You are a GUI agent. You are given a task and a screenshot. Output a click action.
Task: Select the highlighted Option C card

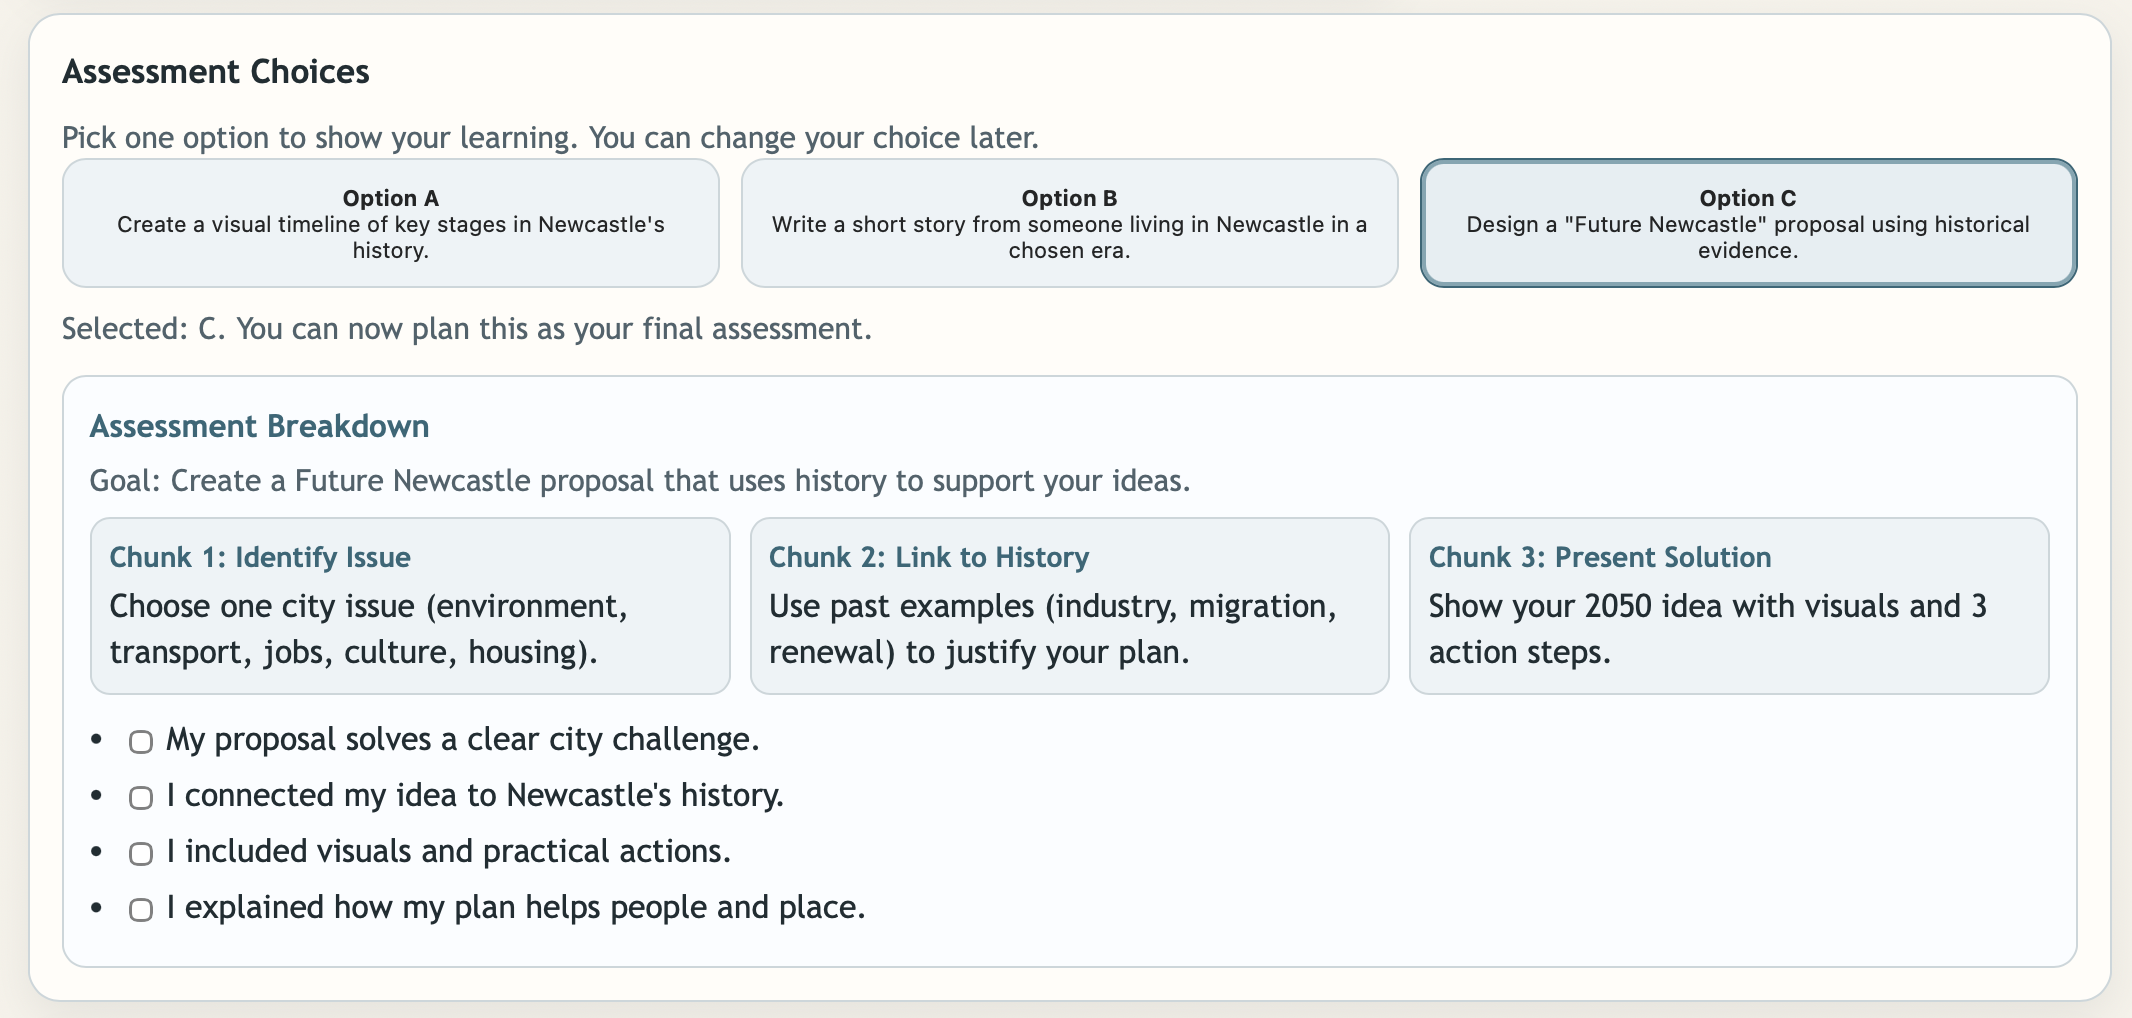pyautogui.click(x=1747, y=222)
